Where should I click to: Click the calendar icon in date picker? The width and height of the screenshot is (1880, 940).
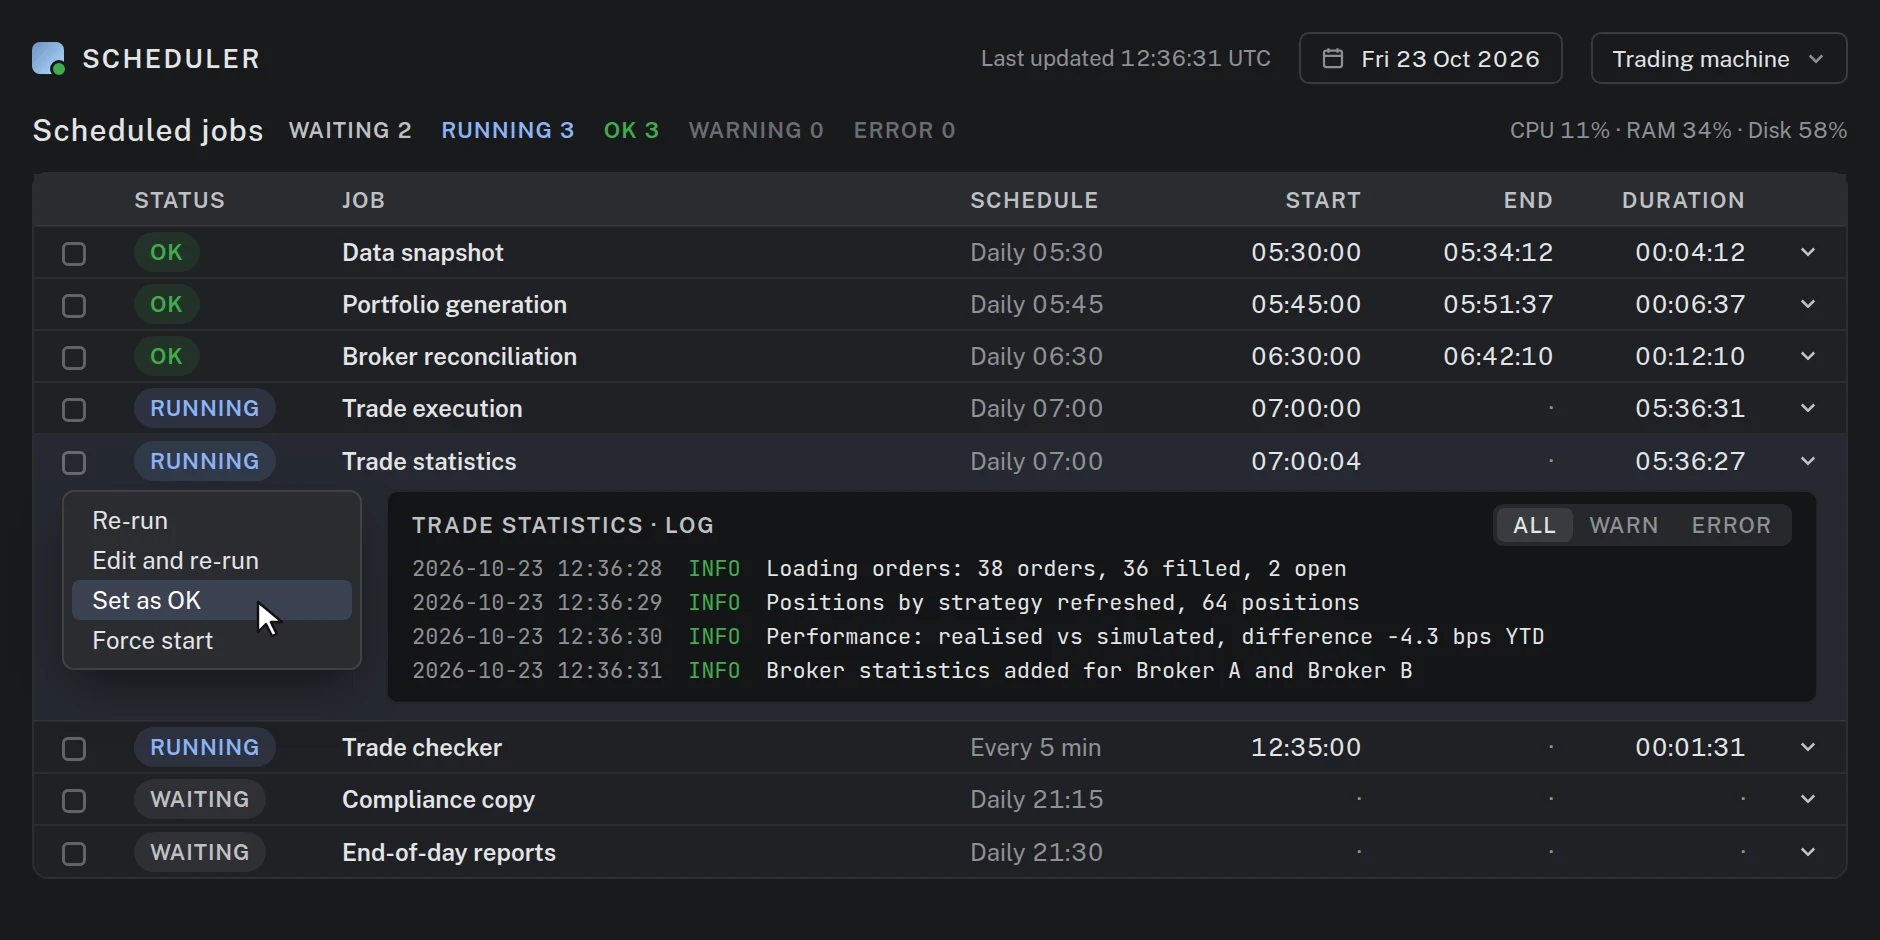(x=1333, y=58)
